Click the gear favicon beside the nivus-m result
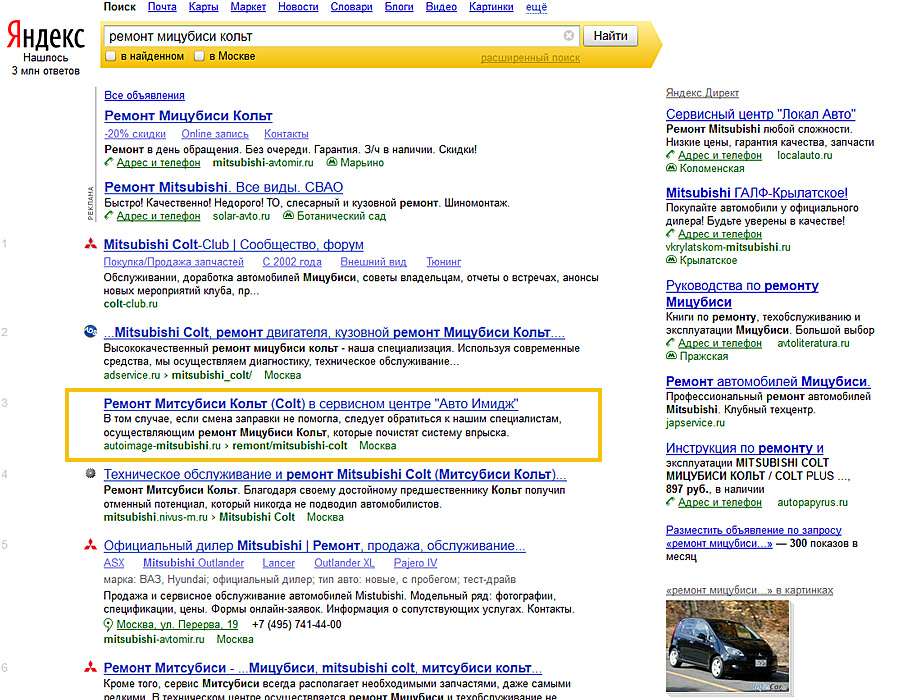The height and width of the screenshot is (700, 900). [90, 473]
